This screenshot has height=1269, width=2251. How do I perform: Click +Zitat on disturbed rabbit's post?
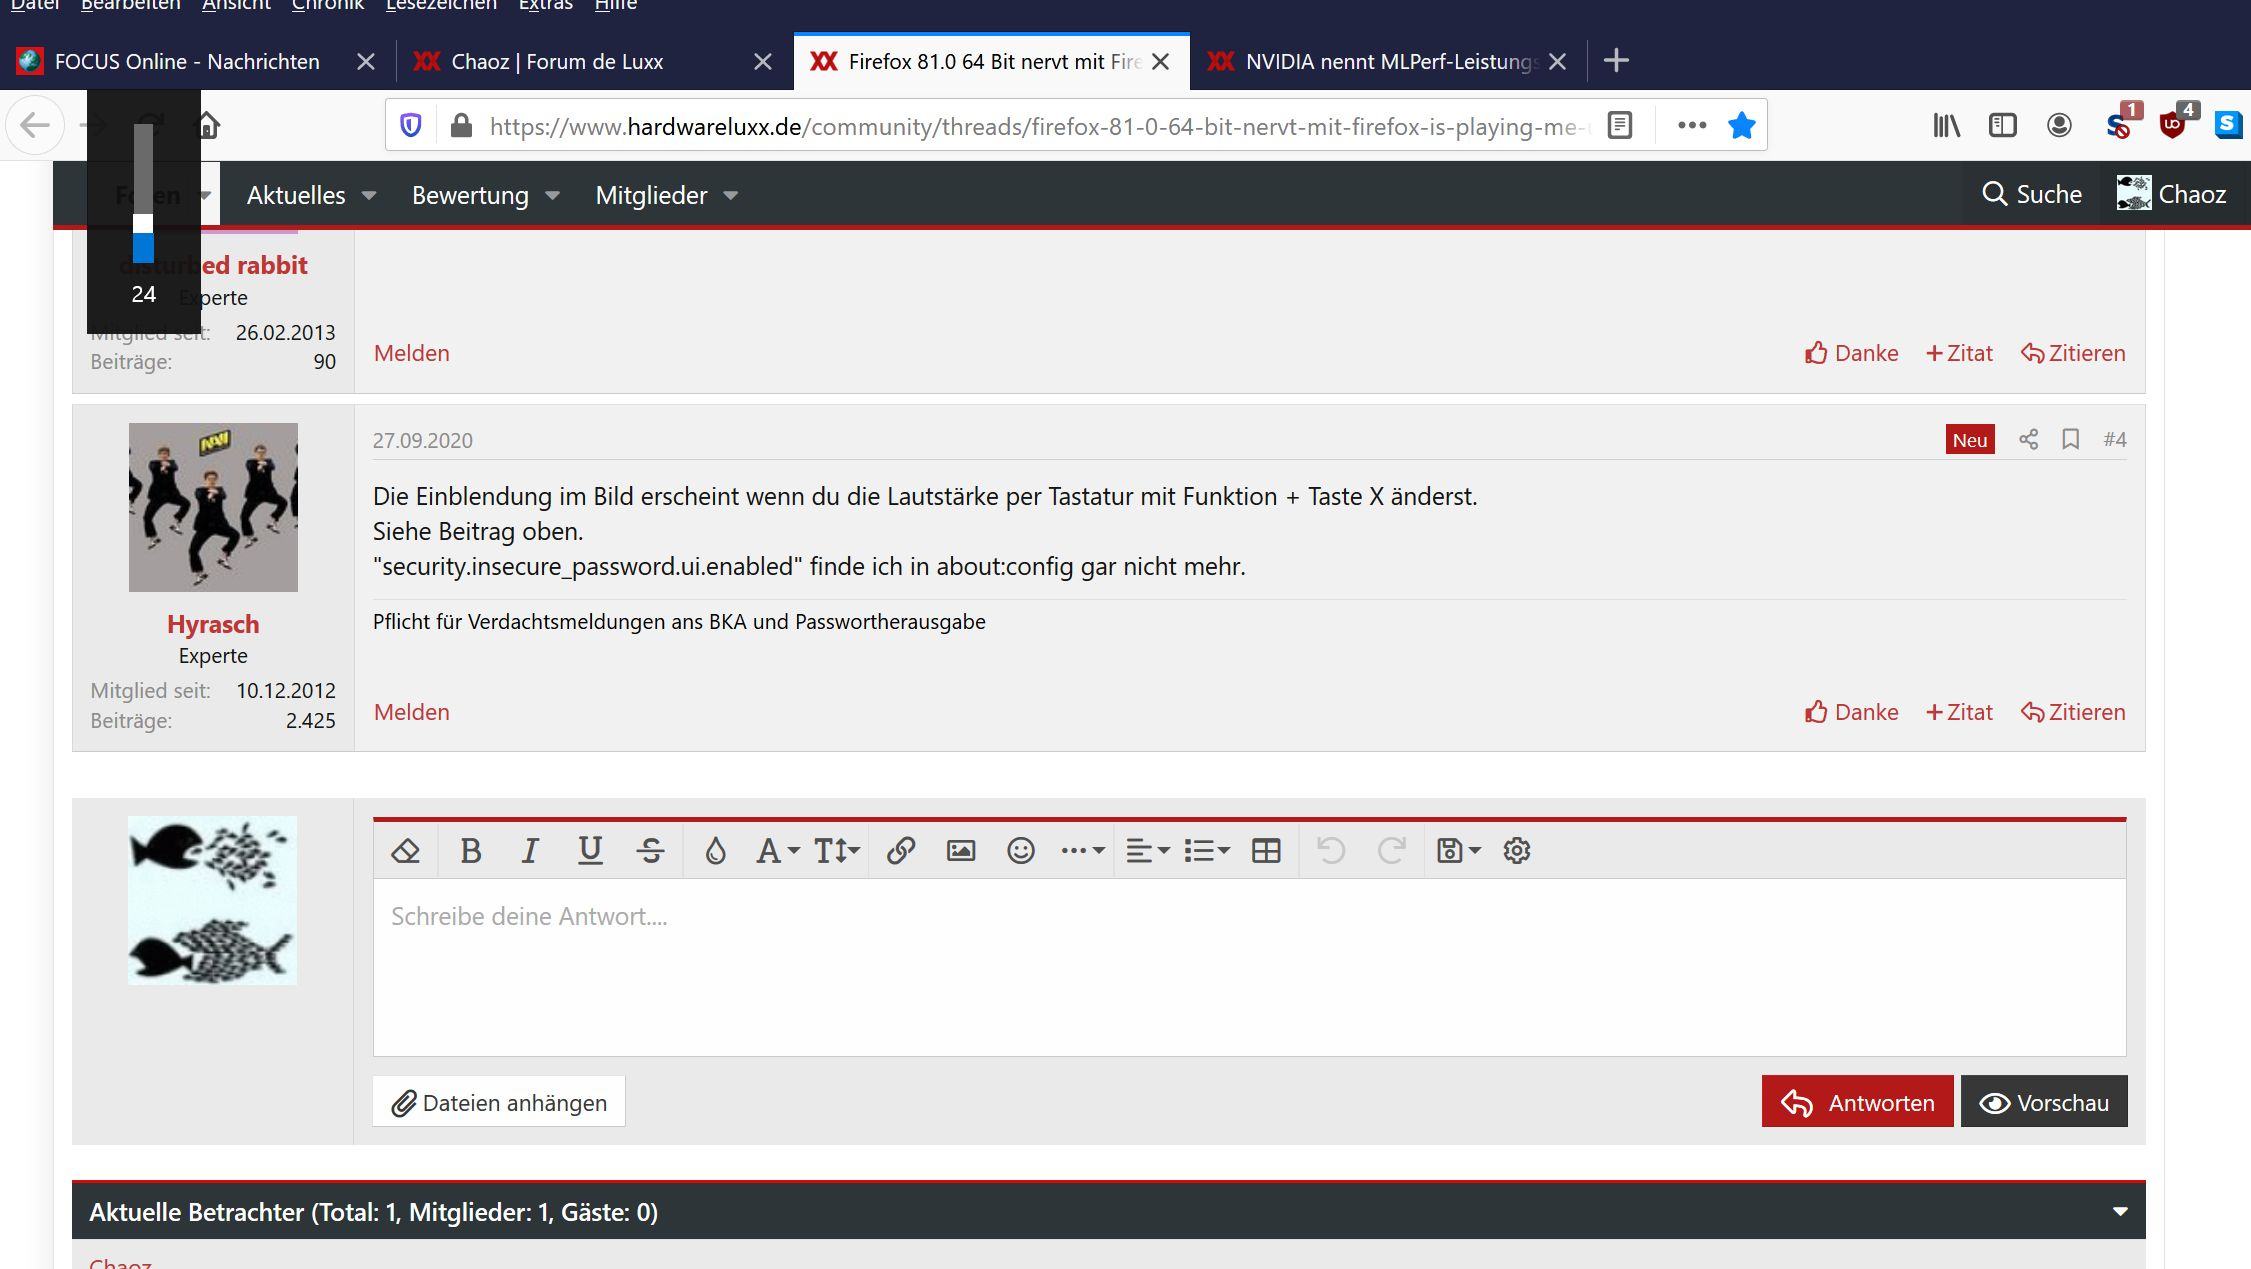(1959, 353)
